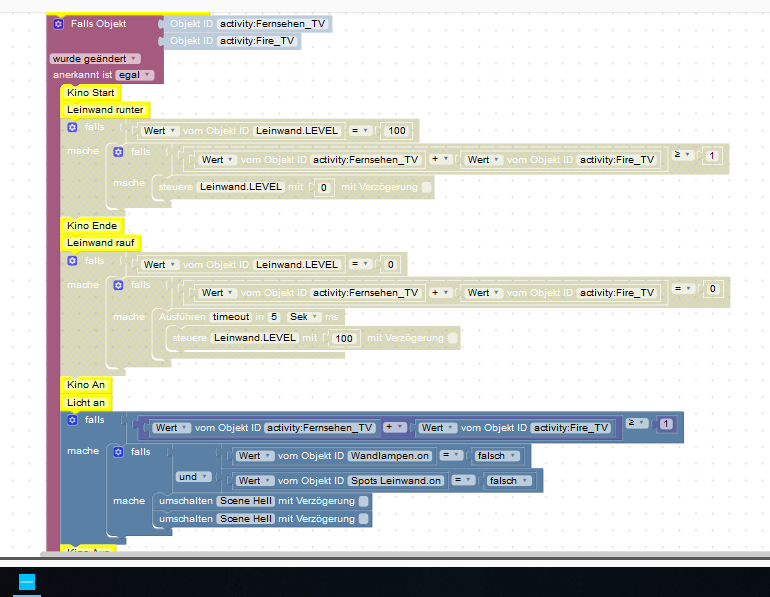The height and width of the screenshot is (597, 770).
Task: Open Wert dropdown before Leinwand.LEVEL = 100
Action: pyautogui.click(x=159, y=131)
